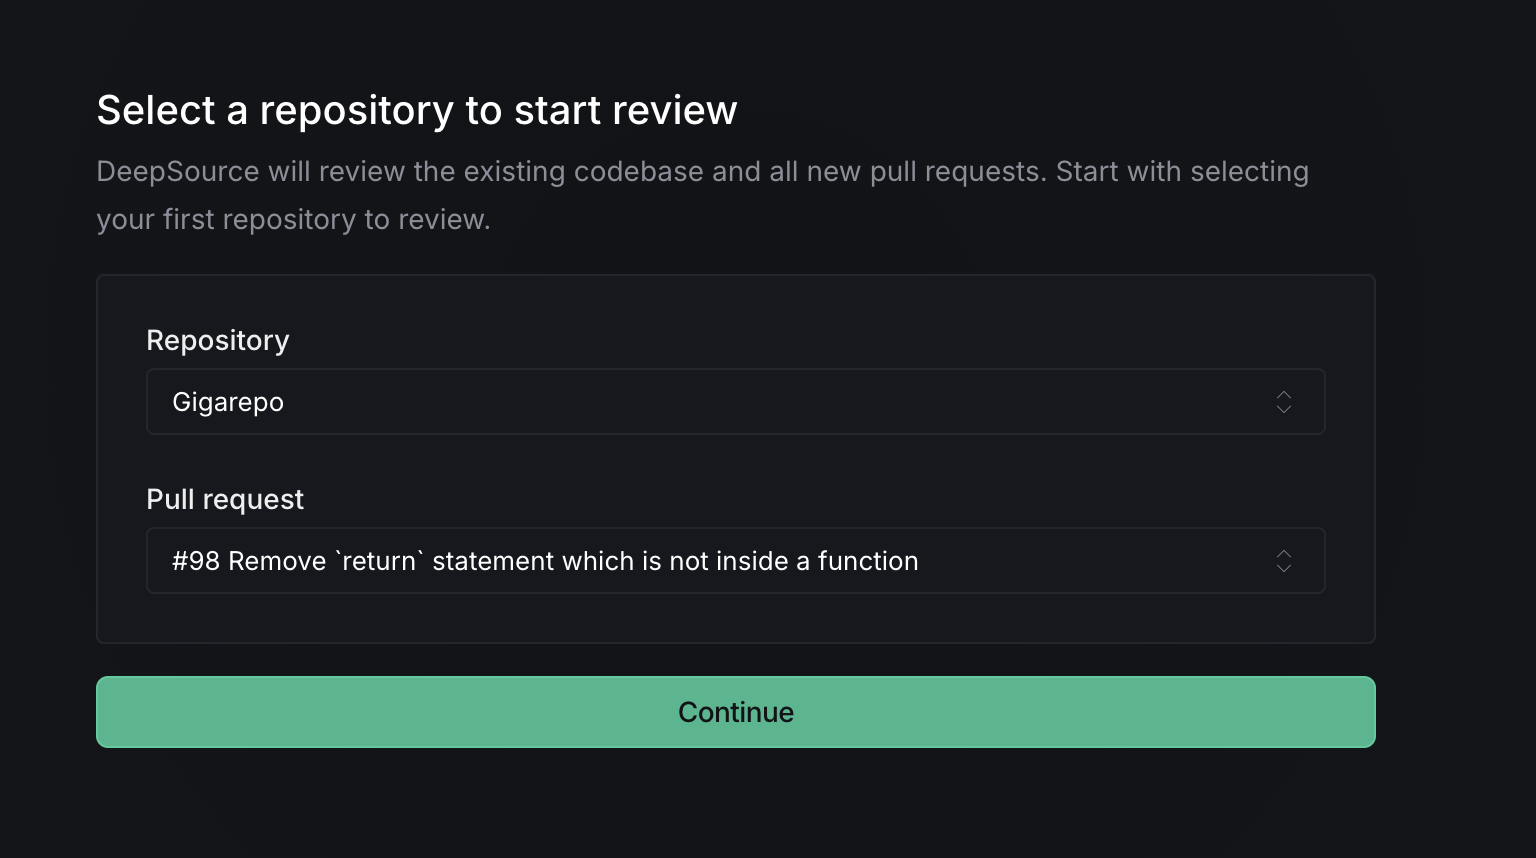Click the Repository field label
This screenshot has width=1536, height=858.
218,341
